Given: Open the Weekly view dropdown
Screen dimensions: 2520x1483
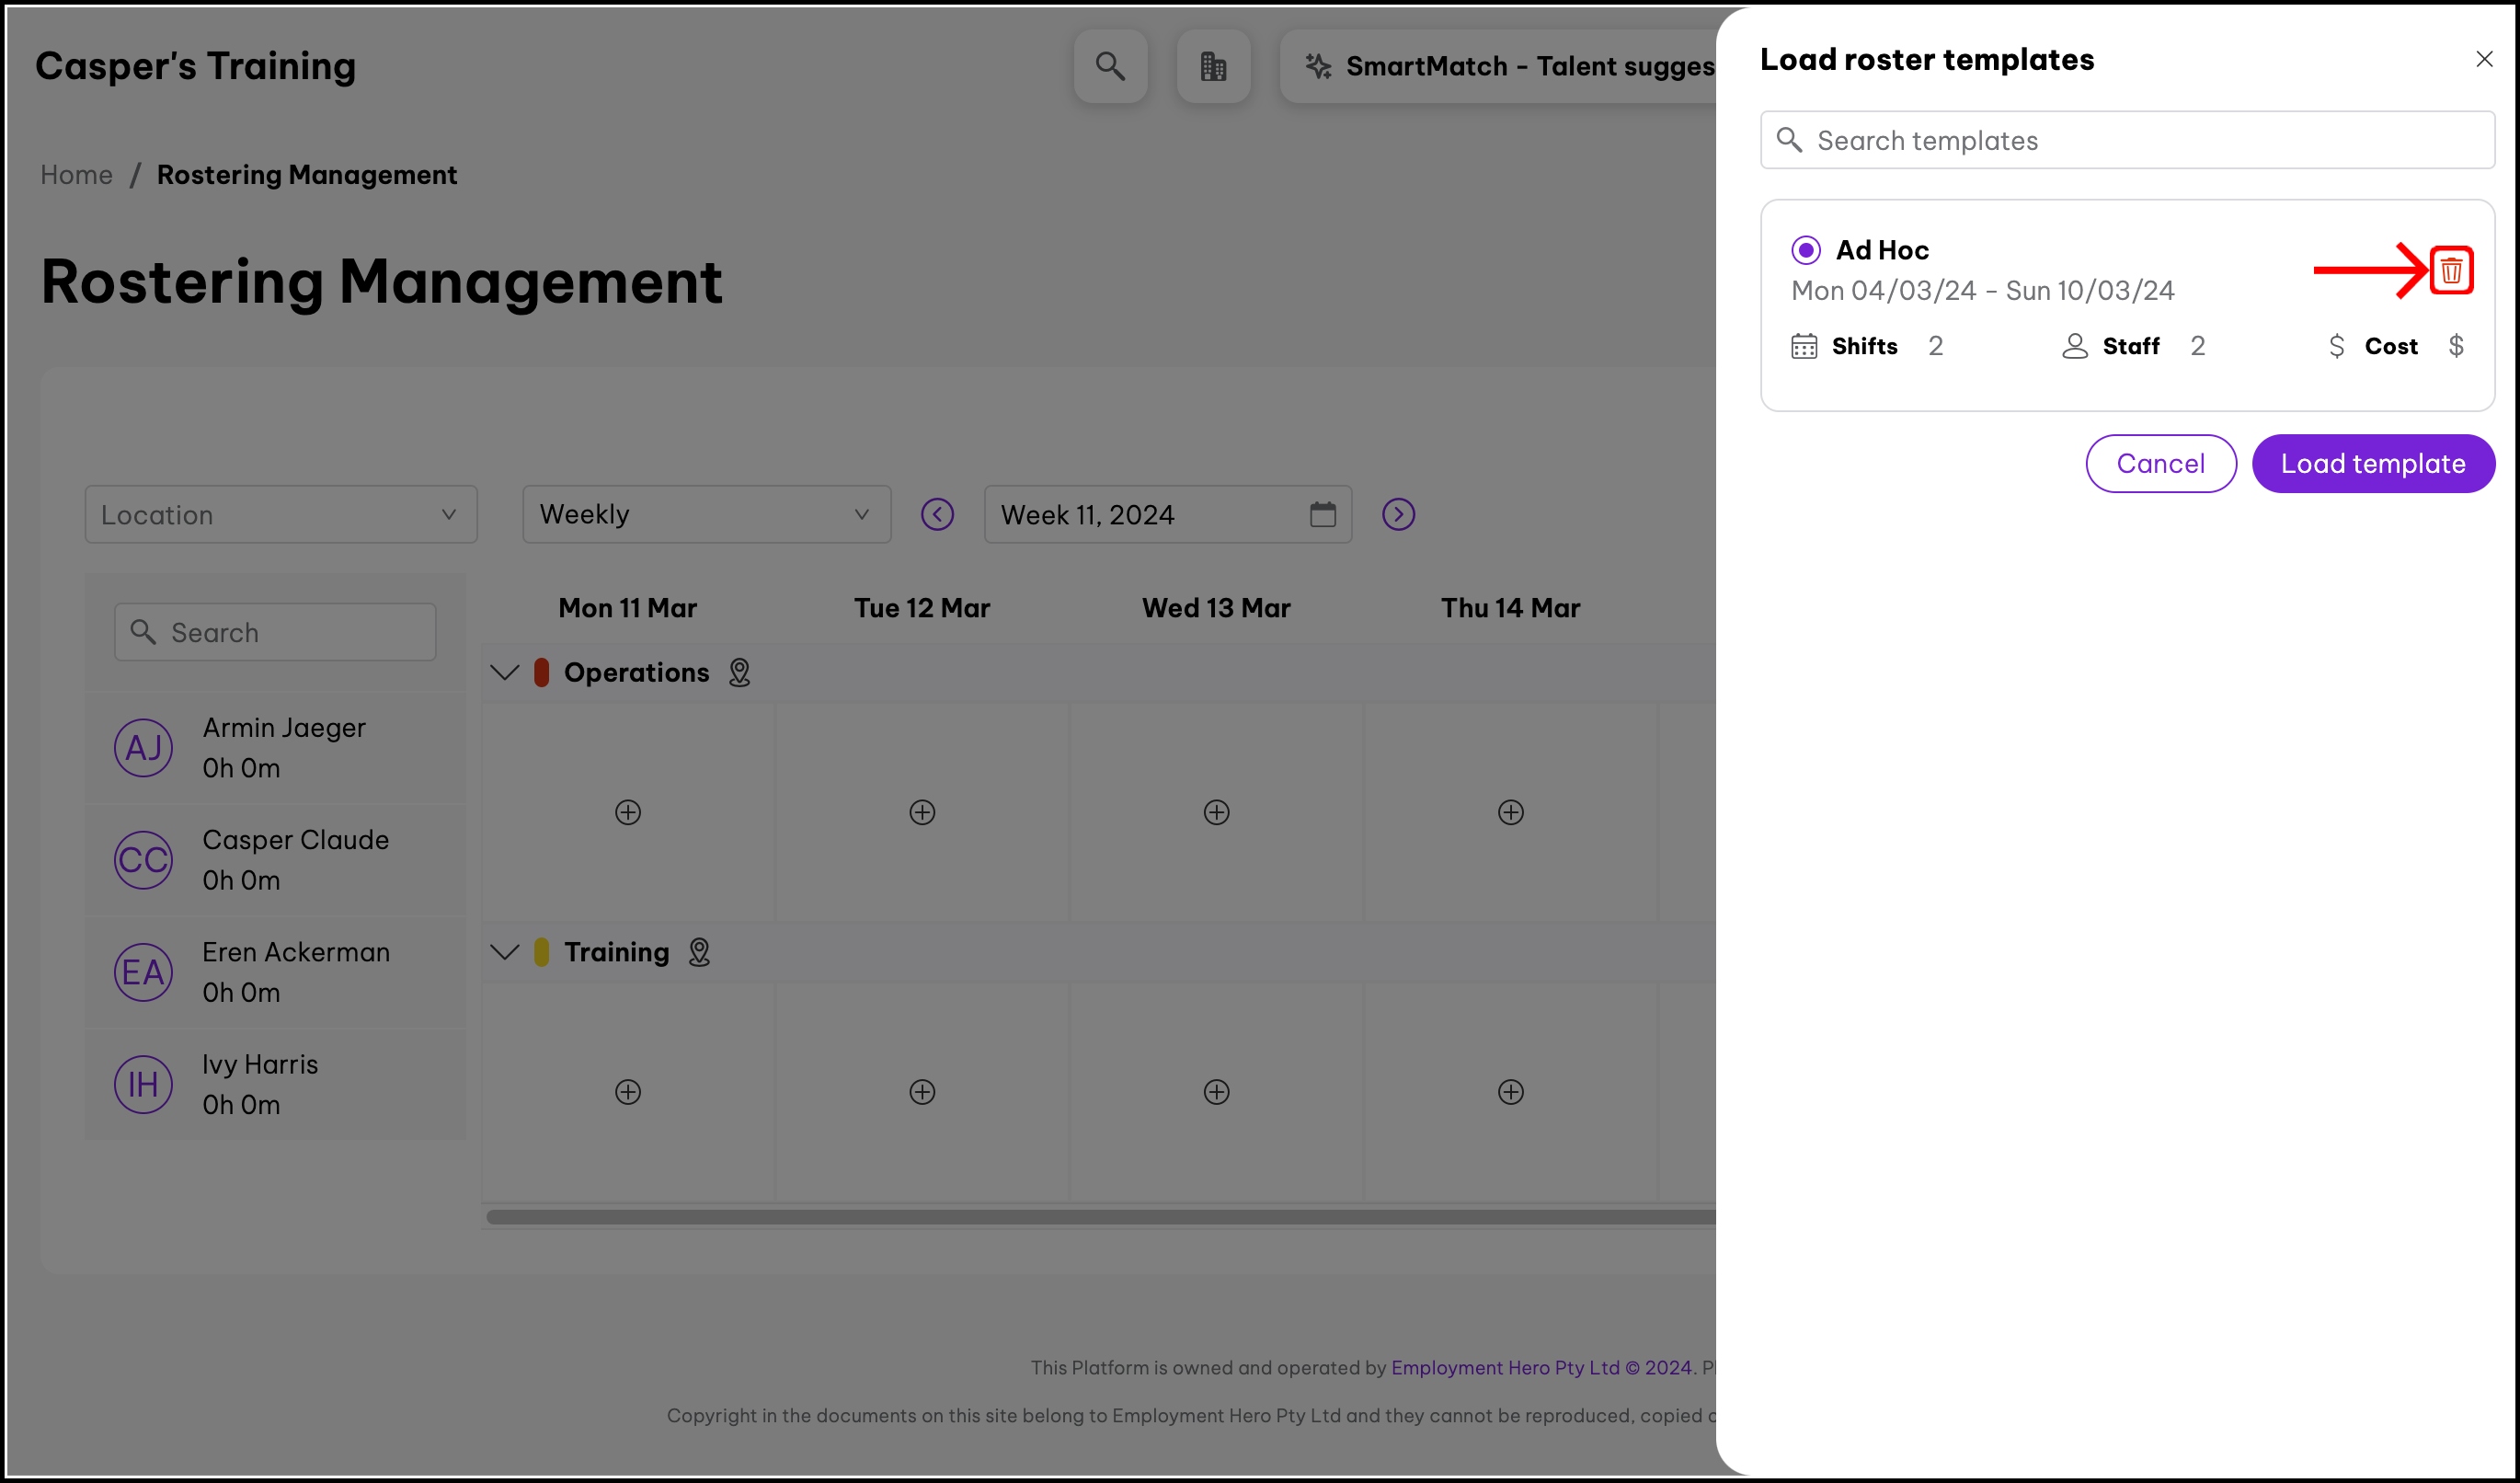Looking at the screenshot, I should (x=706, y=514).
